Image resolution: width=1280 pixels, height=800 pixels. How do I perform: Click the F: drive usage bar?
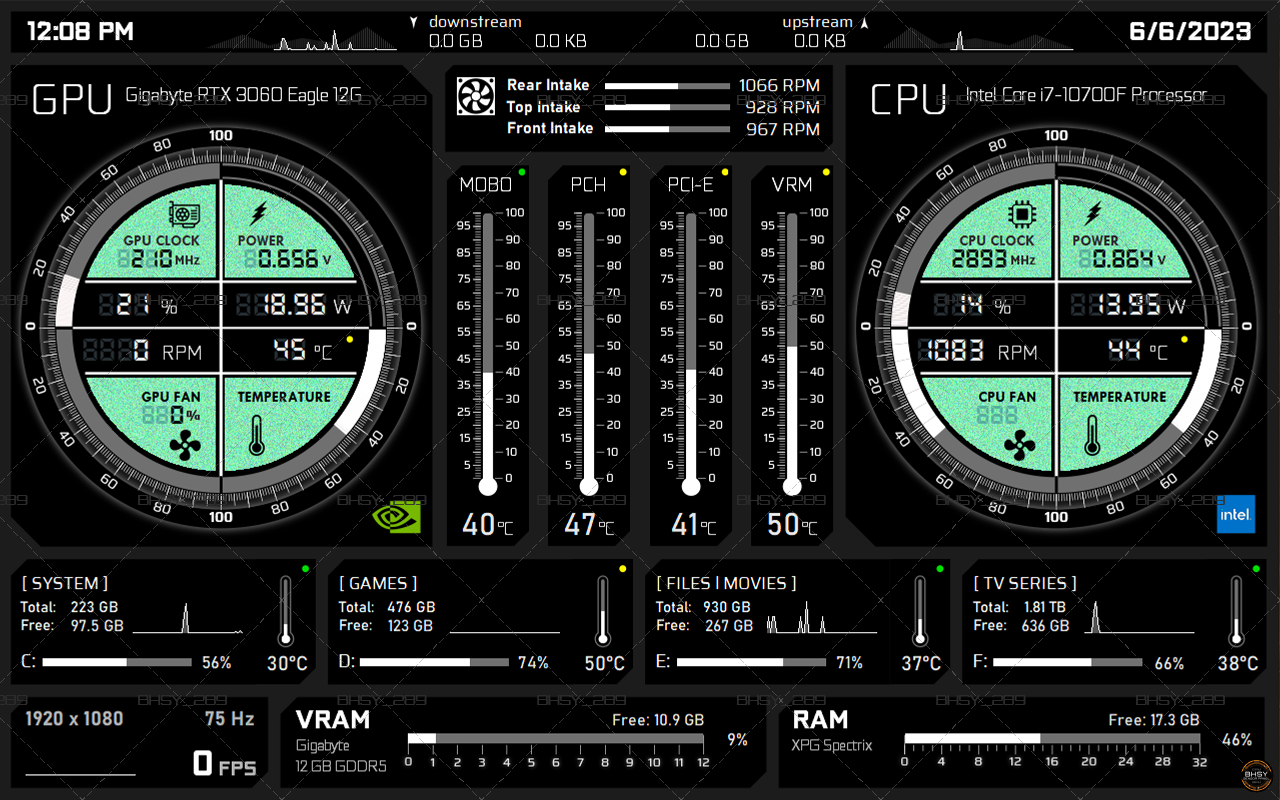point(1068,662)
